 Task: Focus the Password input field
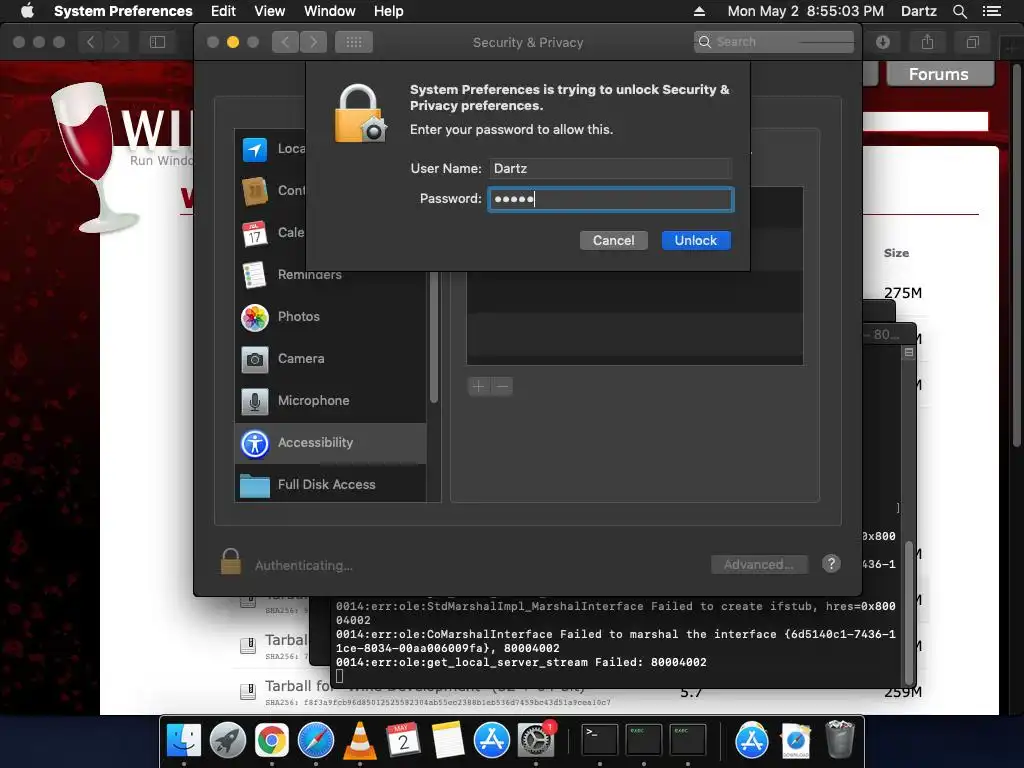(x=611, y=199)
